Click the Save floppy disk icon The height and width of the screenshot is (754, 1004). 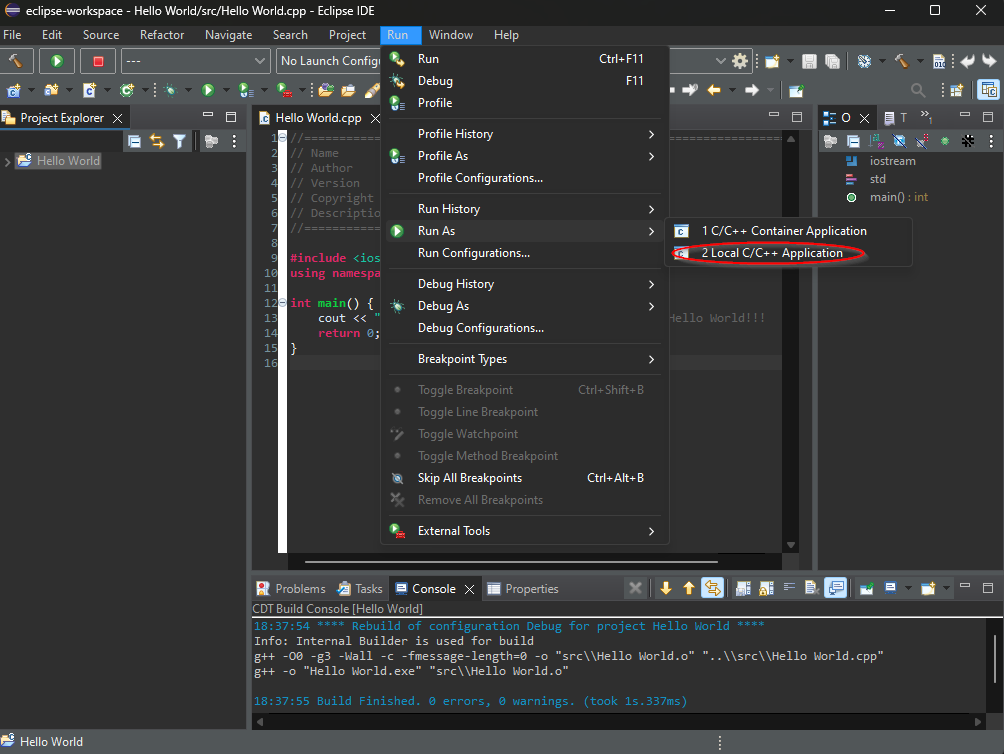click(809, 61)
